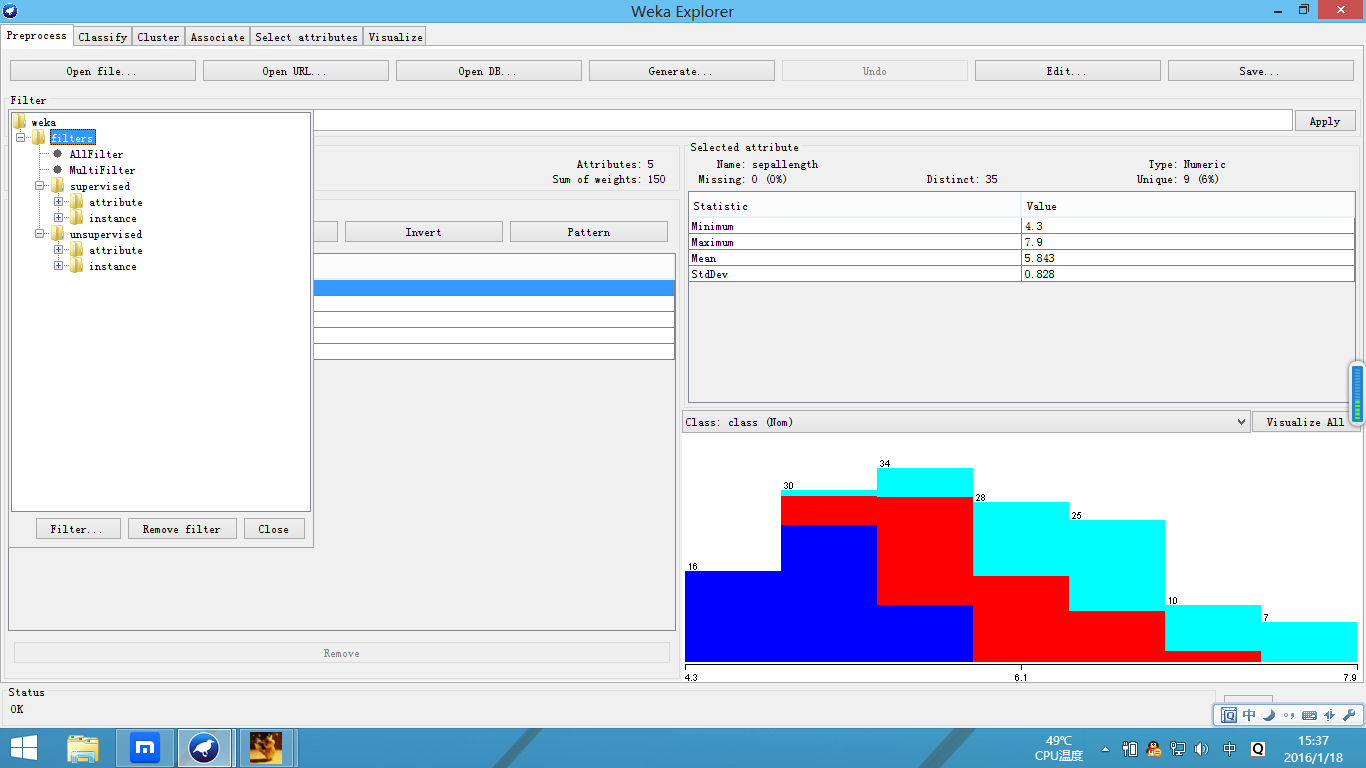The width and height of the screenshot is (1366, 768).
Task: Click the Value column header
Action: 1188,206
